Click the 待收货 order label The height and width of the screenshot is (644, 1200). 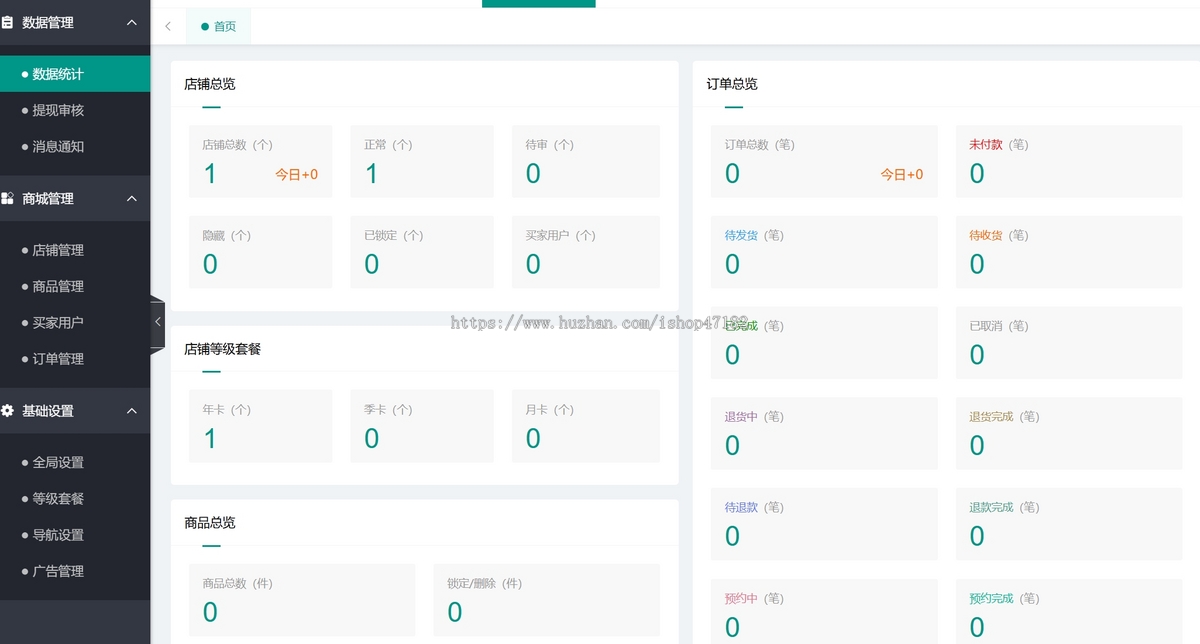click(x=986, y=236)
